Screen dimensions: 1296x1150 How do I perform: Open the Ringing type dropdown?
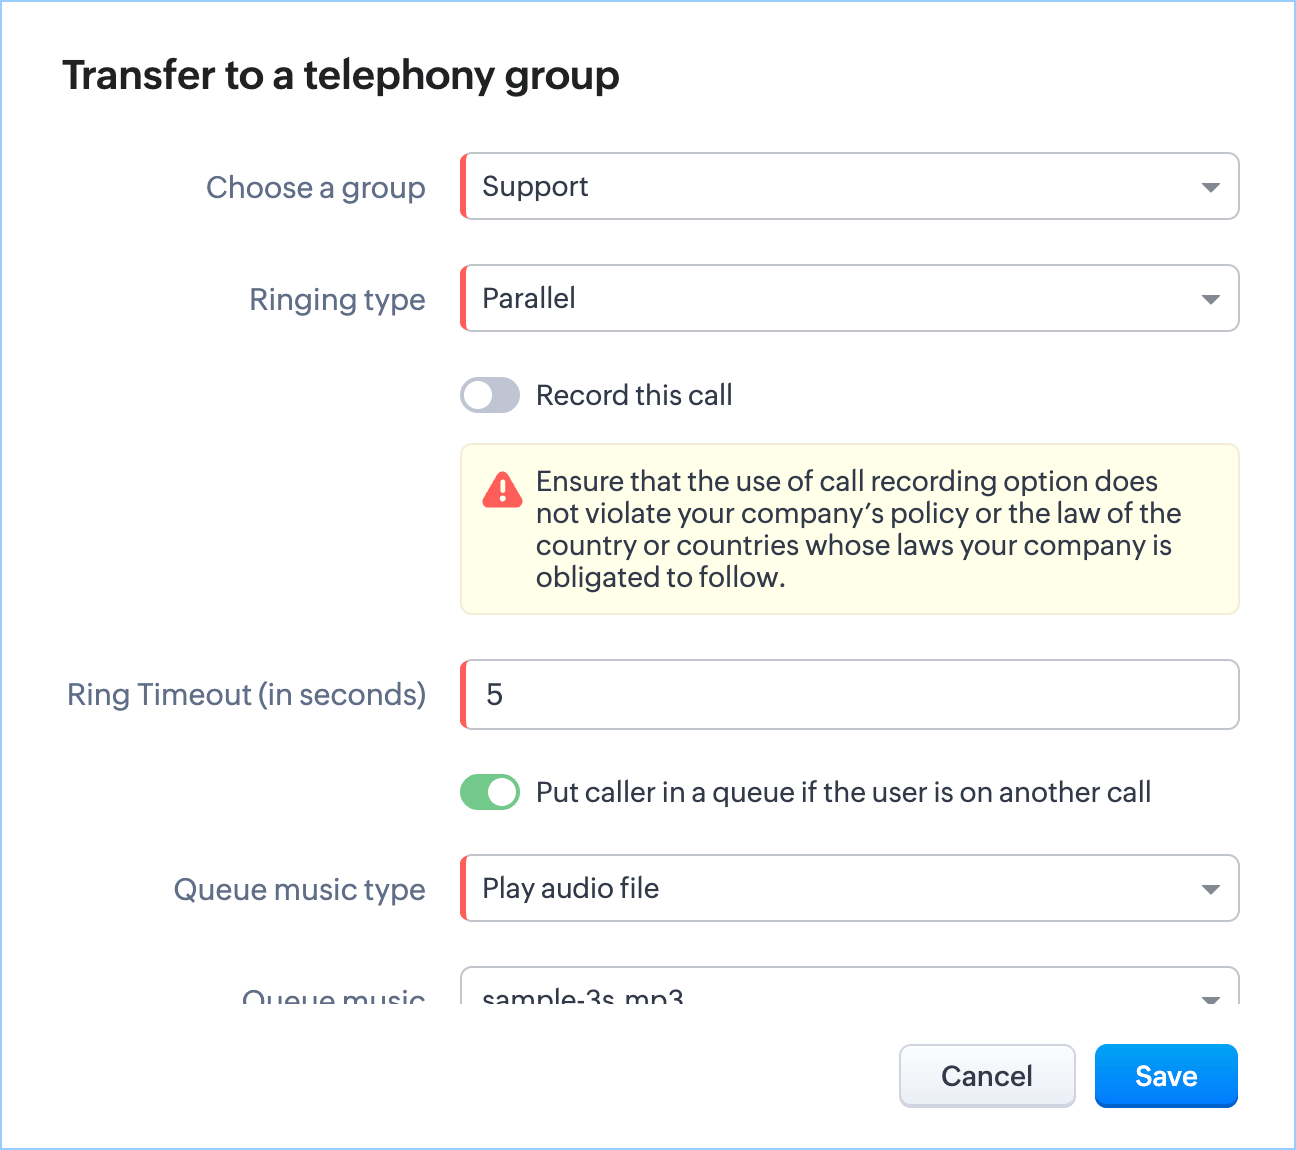[x=848, y=299]
